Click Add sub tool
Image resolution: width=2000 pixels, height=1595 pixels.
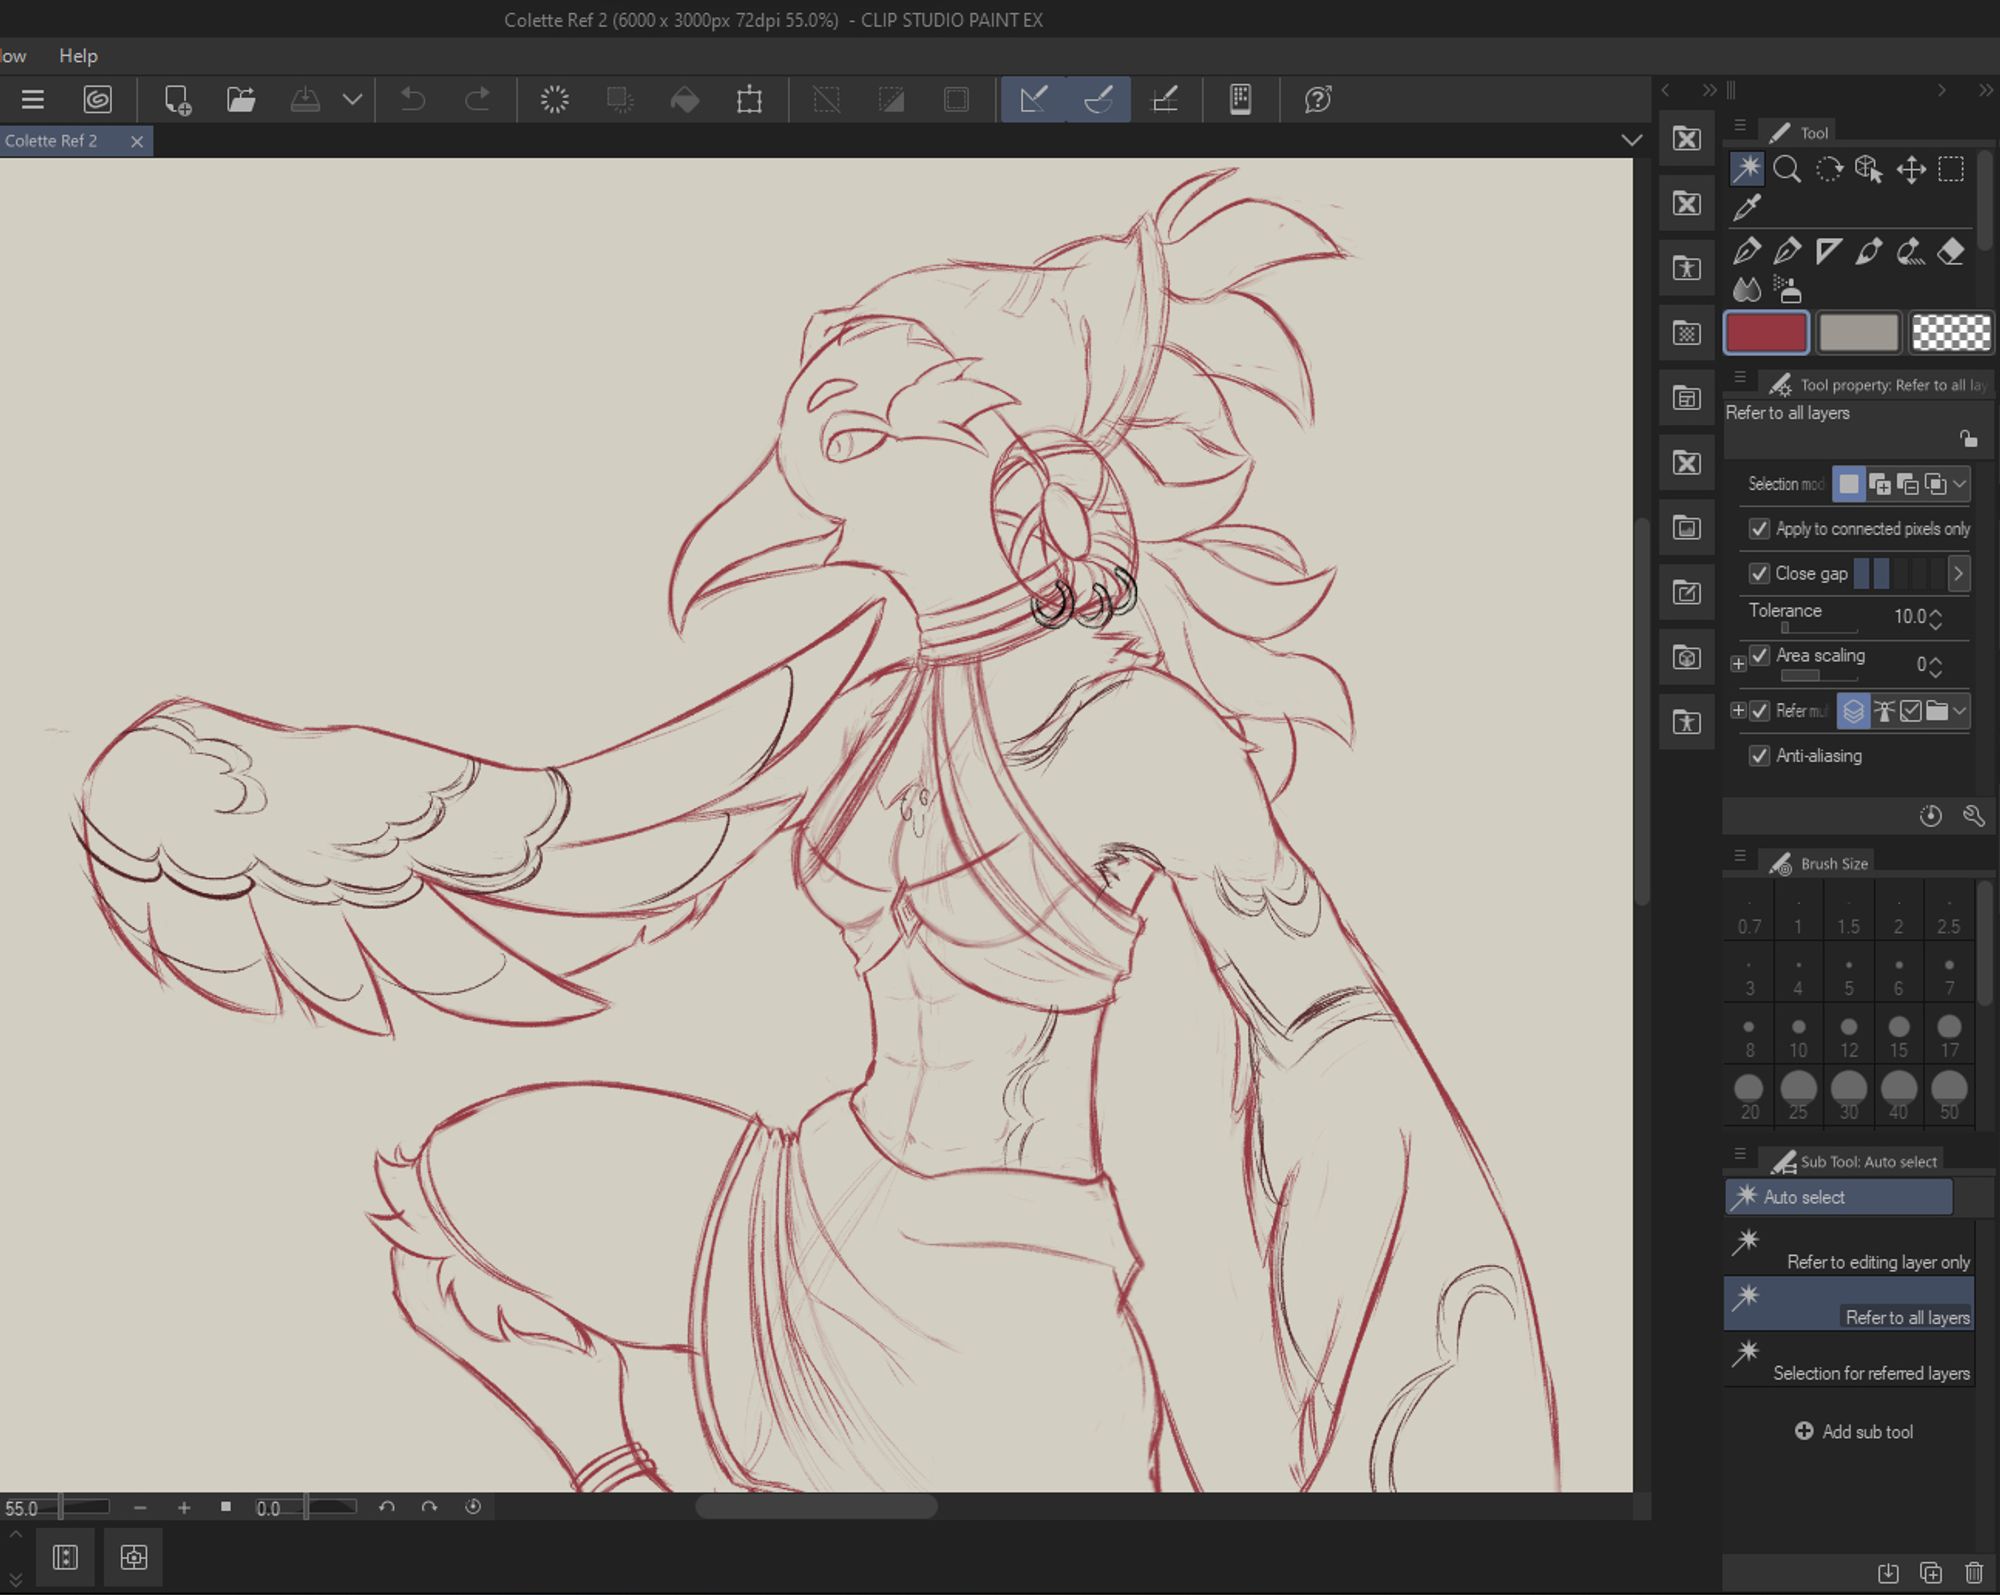[x=1855, y=1431]
